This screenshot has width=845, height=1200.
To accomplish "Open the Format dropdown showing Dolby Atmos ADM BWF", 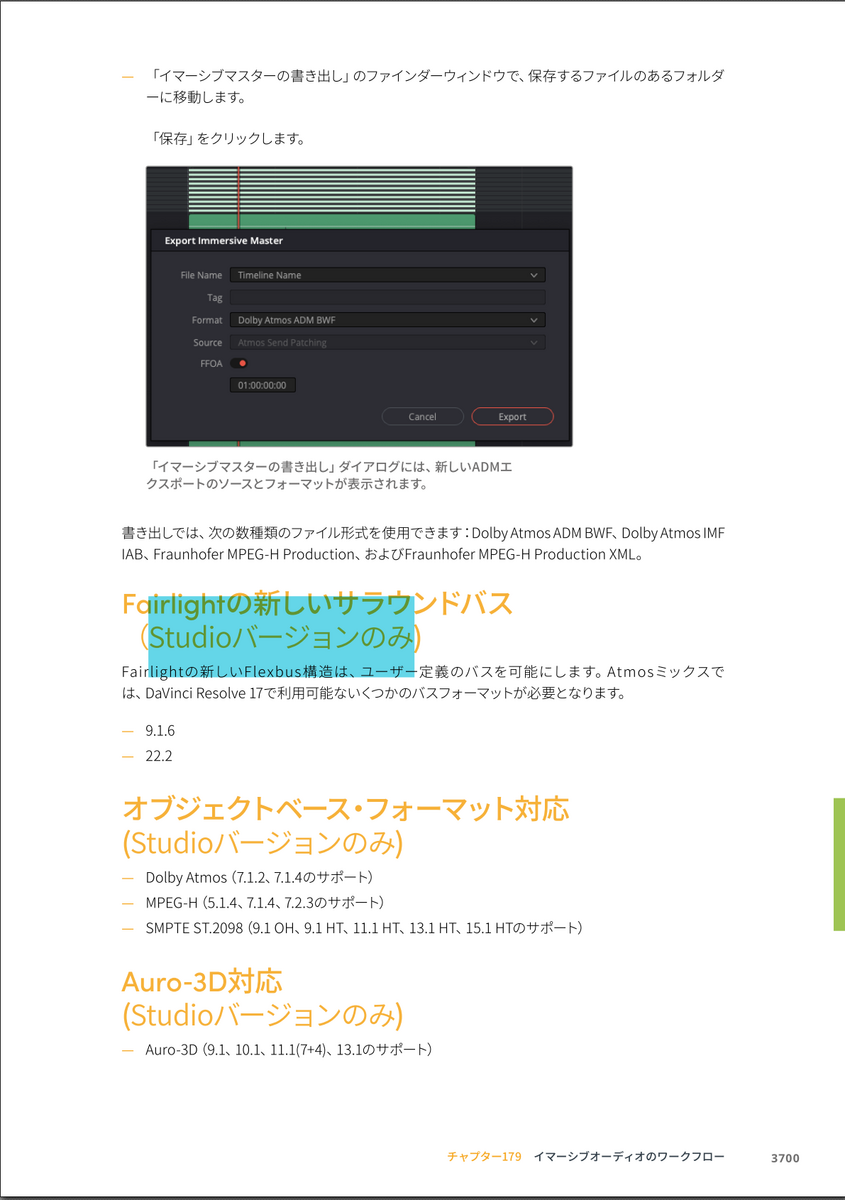I will [387, 320].
